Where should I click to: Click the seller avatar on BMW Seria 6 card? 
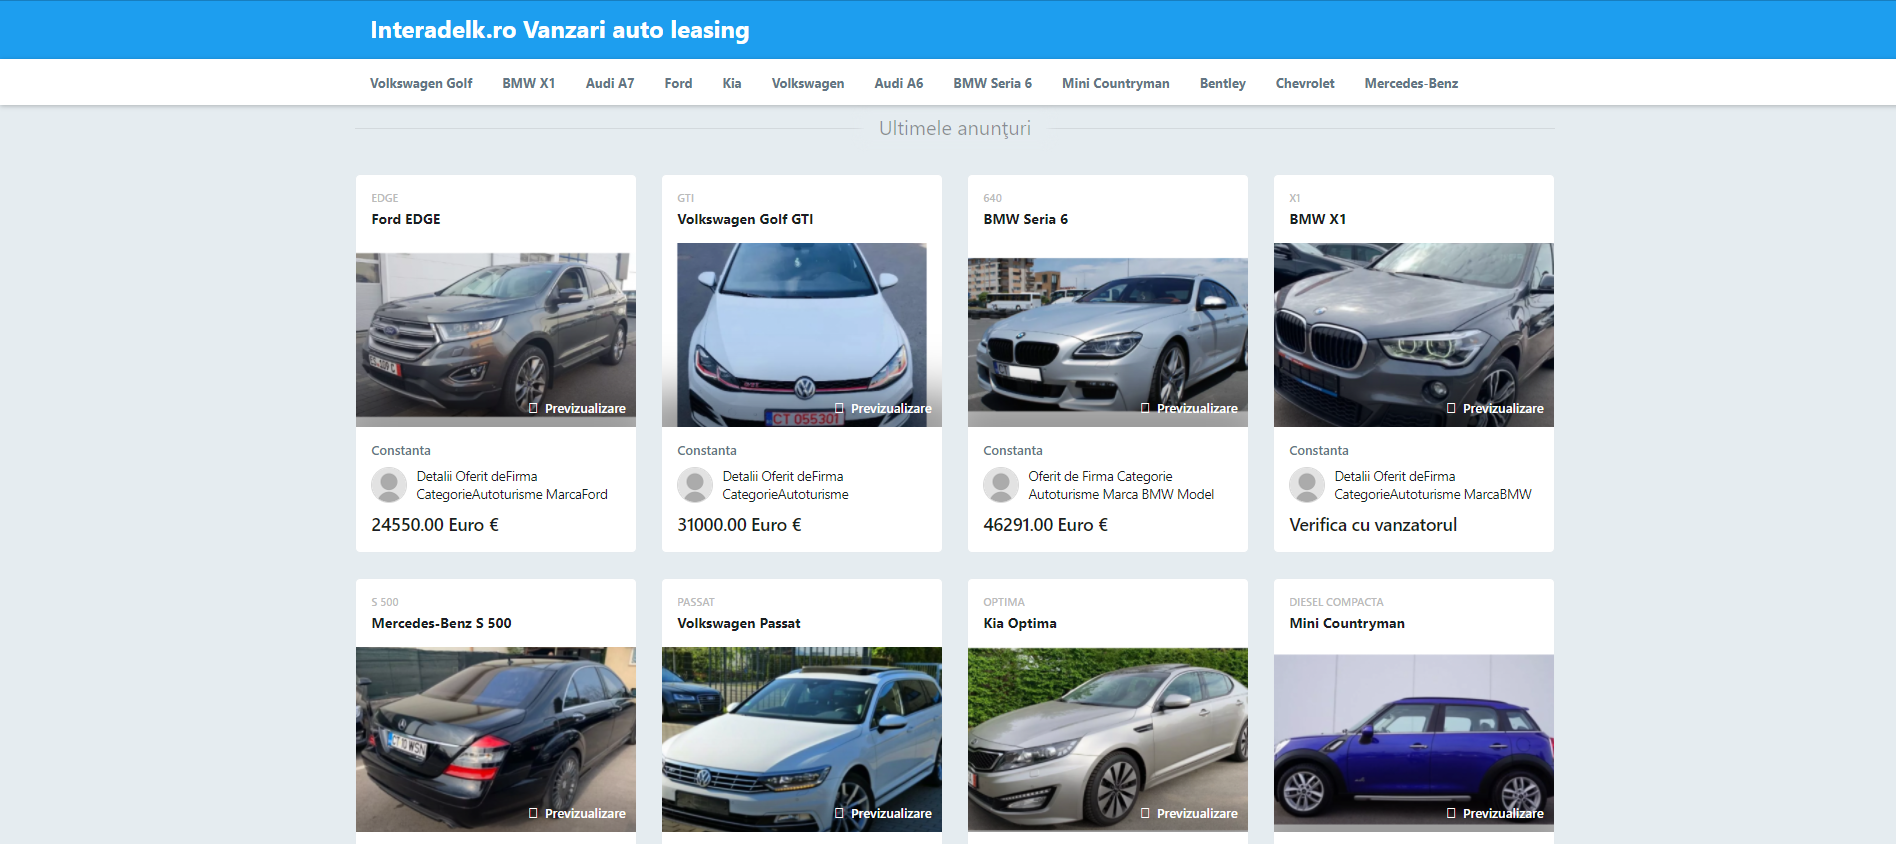coord(1001,485)
